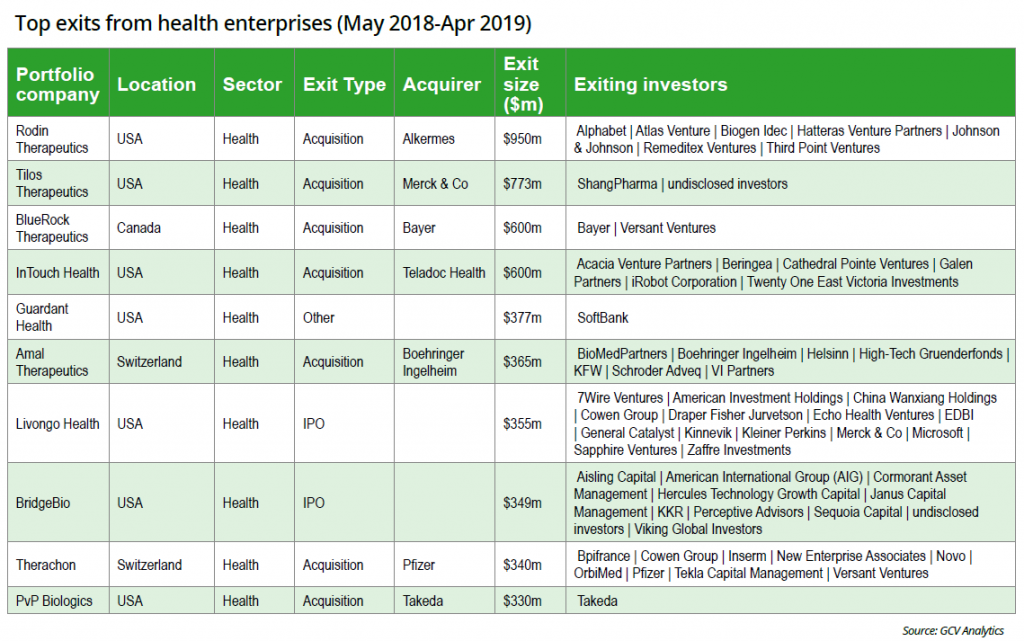Select the Canada location cell

pyautogui.click(x=139, y=228)
